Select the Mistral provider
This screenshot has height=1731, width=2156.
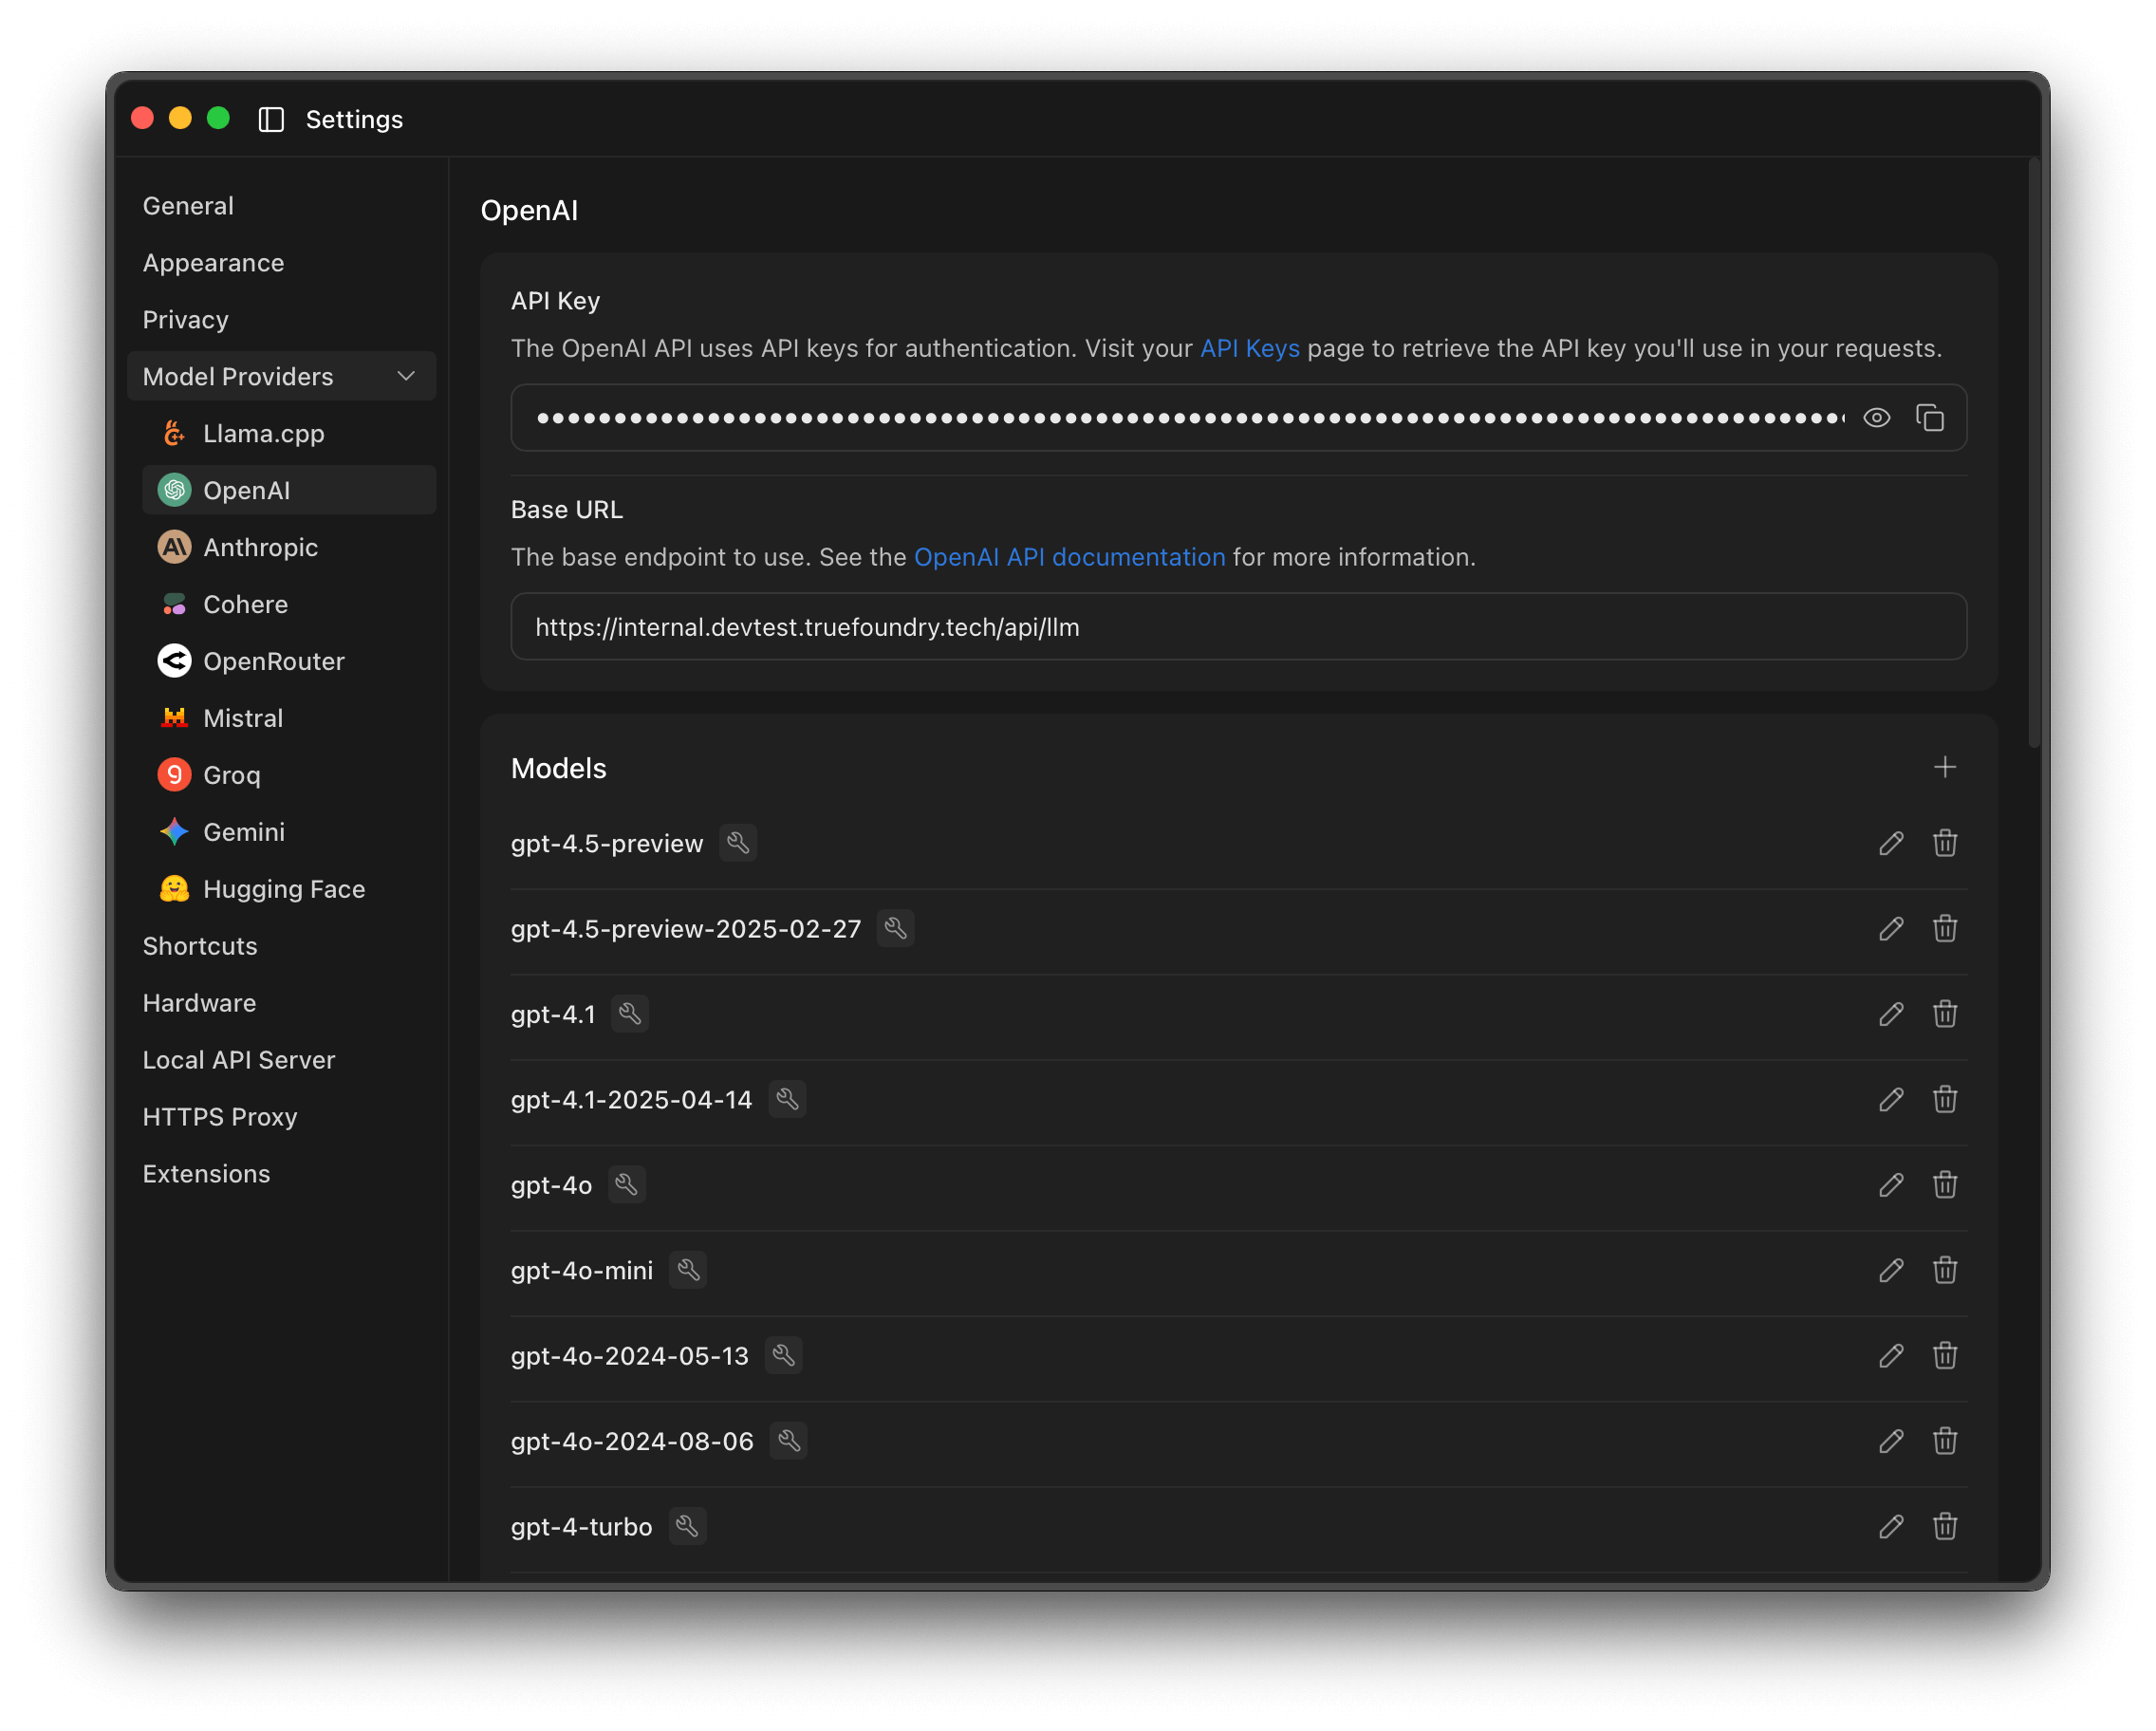(289, 718)
